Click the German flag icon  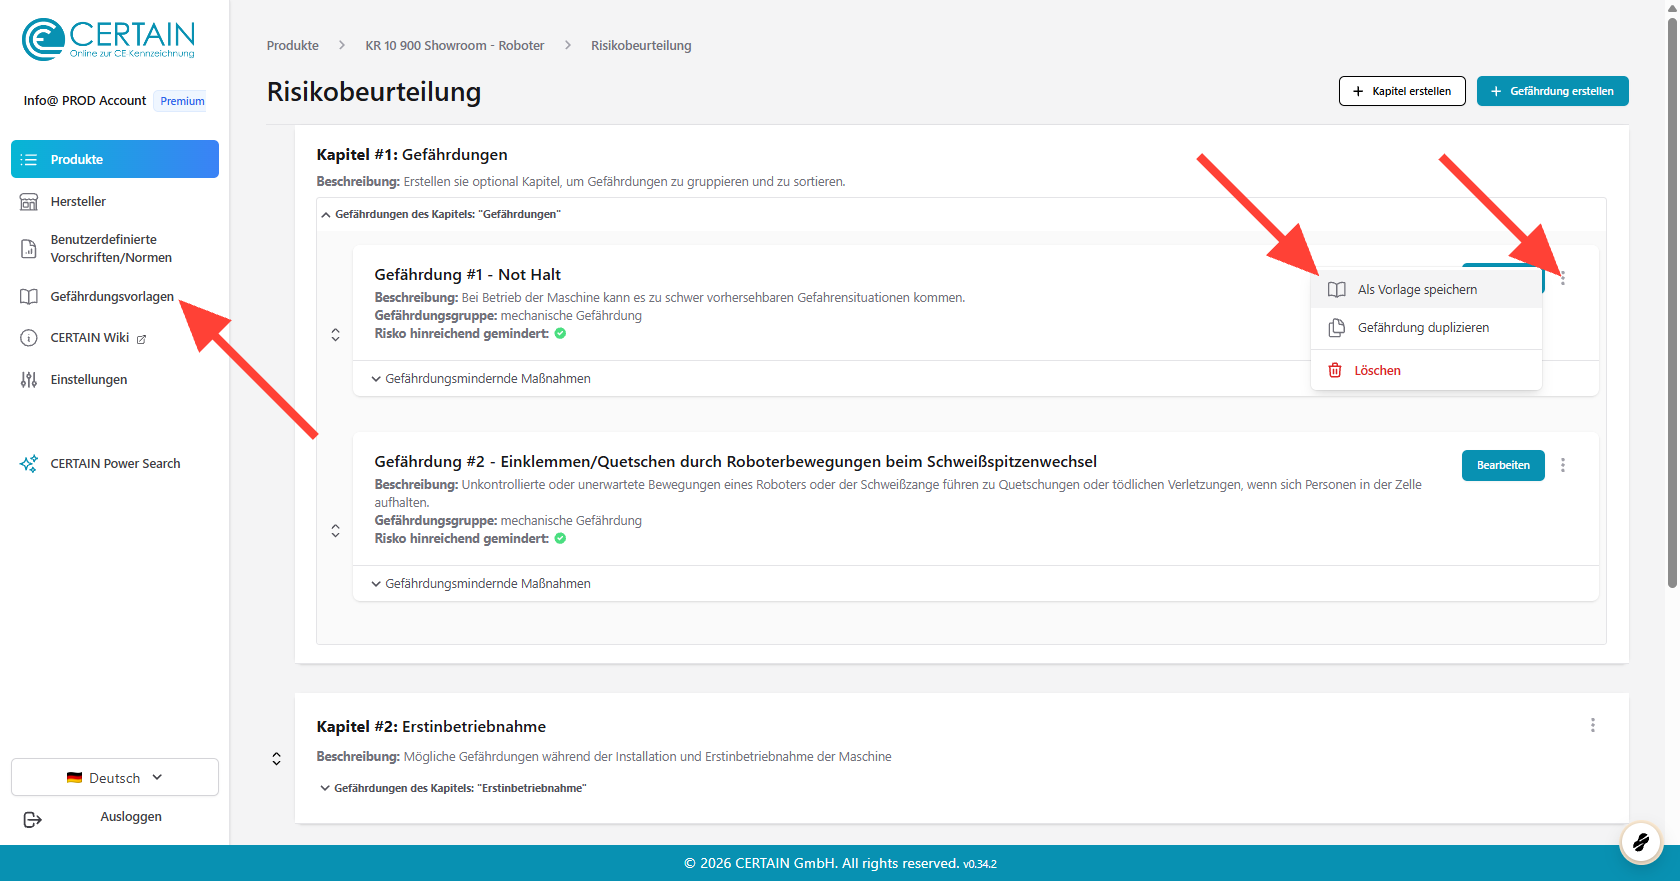[x=74, y=778]
